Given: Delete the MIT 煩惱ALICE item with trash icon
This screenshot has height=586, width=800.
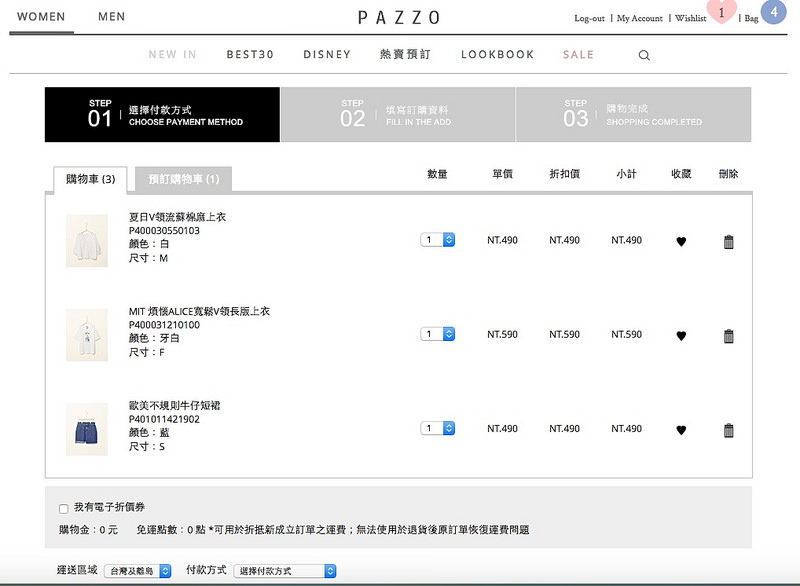Looking at the screenshot, I should (x=729, y=336).
